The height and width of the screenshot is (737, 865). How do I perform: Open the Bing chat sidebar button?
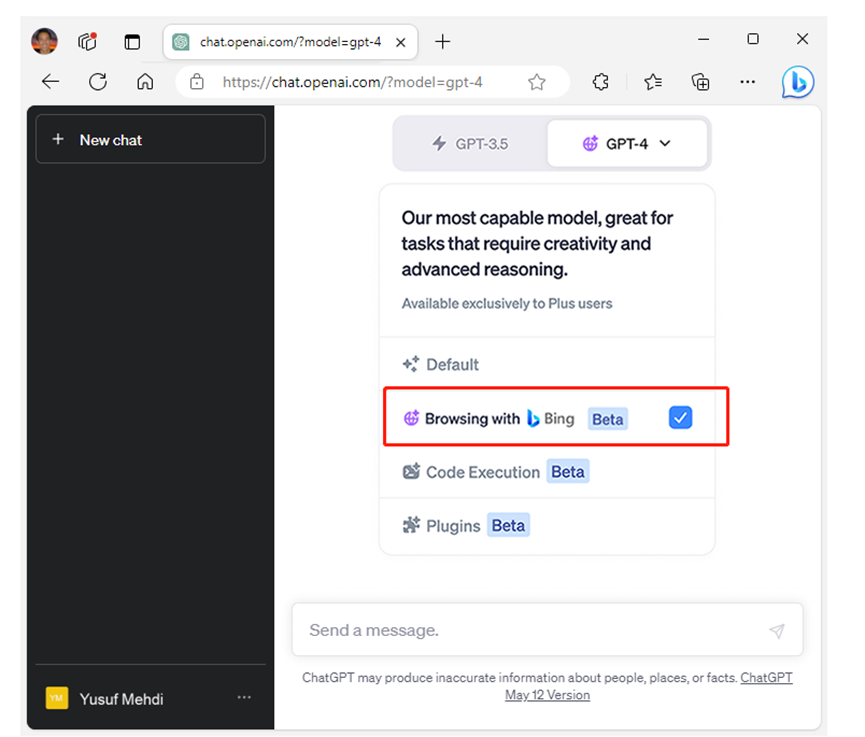click(798, 82)
